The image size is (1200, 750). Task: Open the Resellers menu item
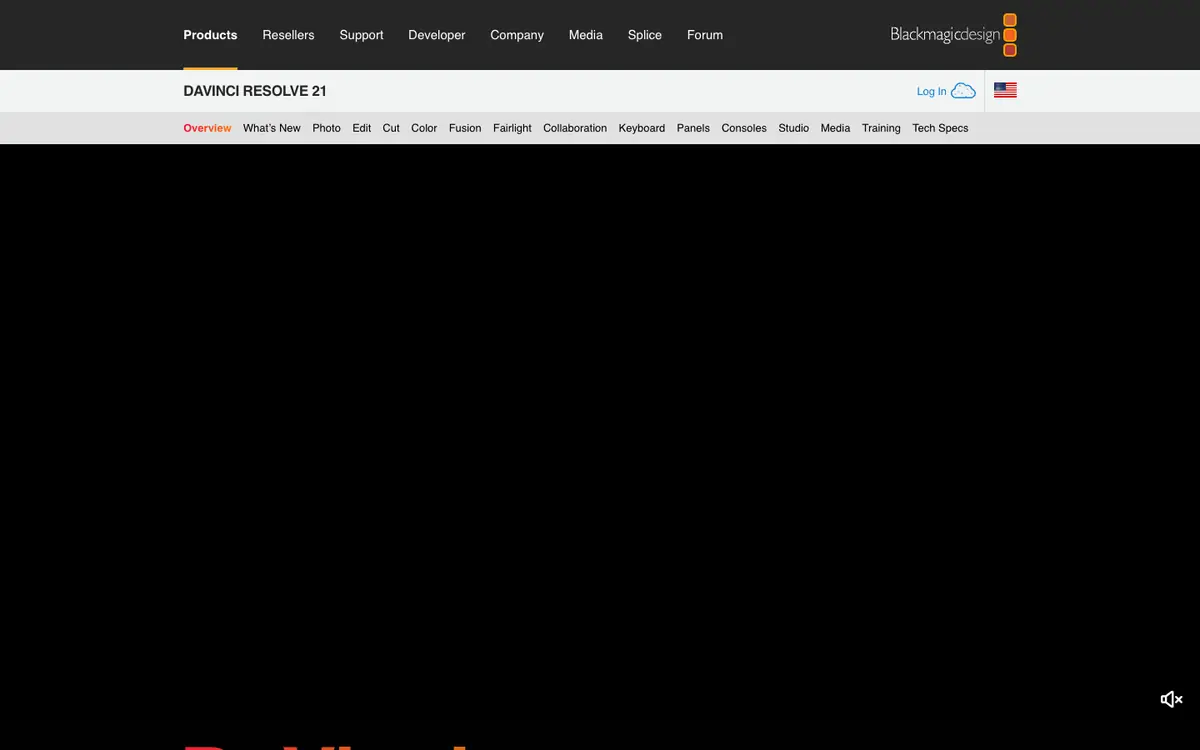tap(288, 35)
